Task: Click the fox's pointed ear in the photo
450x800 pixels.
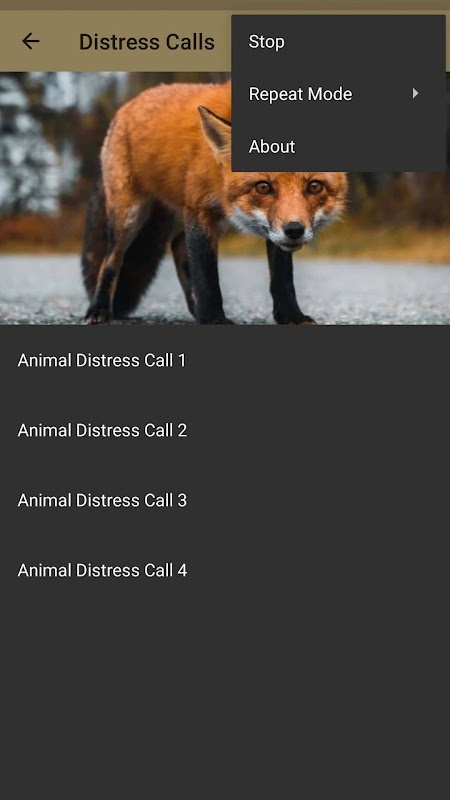Action: click(215, 131)
